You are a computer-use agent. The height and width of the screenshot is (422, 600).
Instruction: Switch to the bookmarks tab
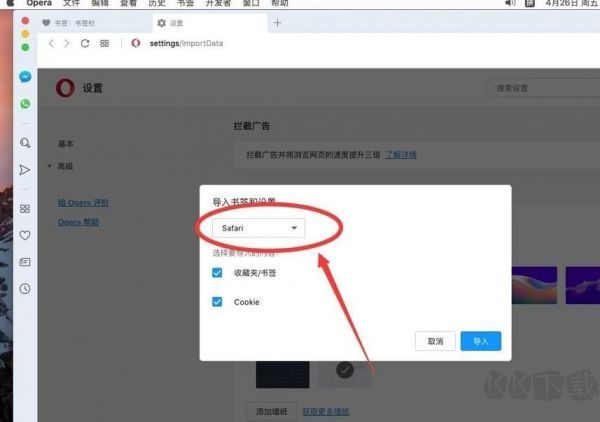(x=94, y=23)
